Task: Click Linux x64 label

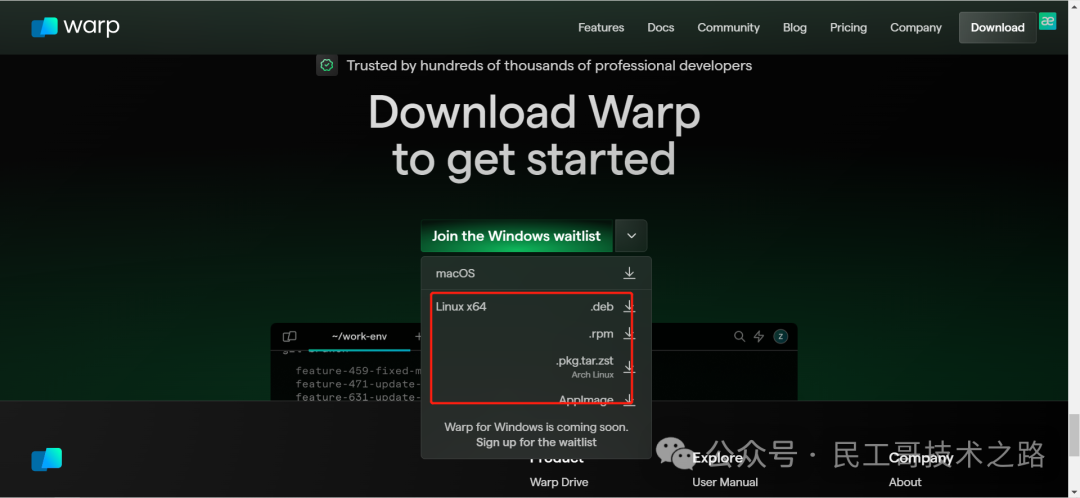Action: tap(461, 307)
